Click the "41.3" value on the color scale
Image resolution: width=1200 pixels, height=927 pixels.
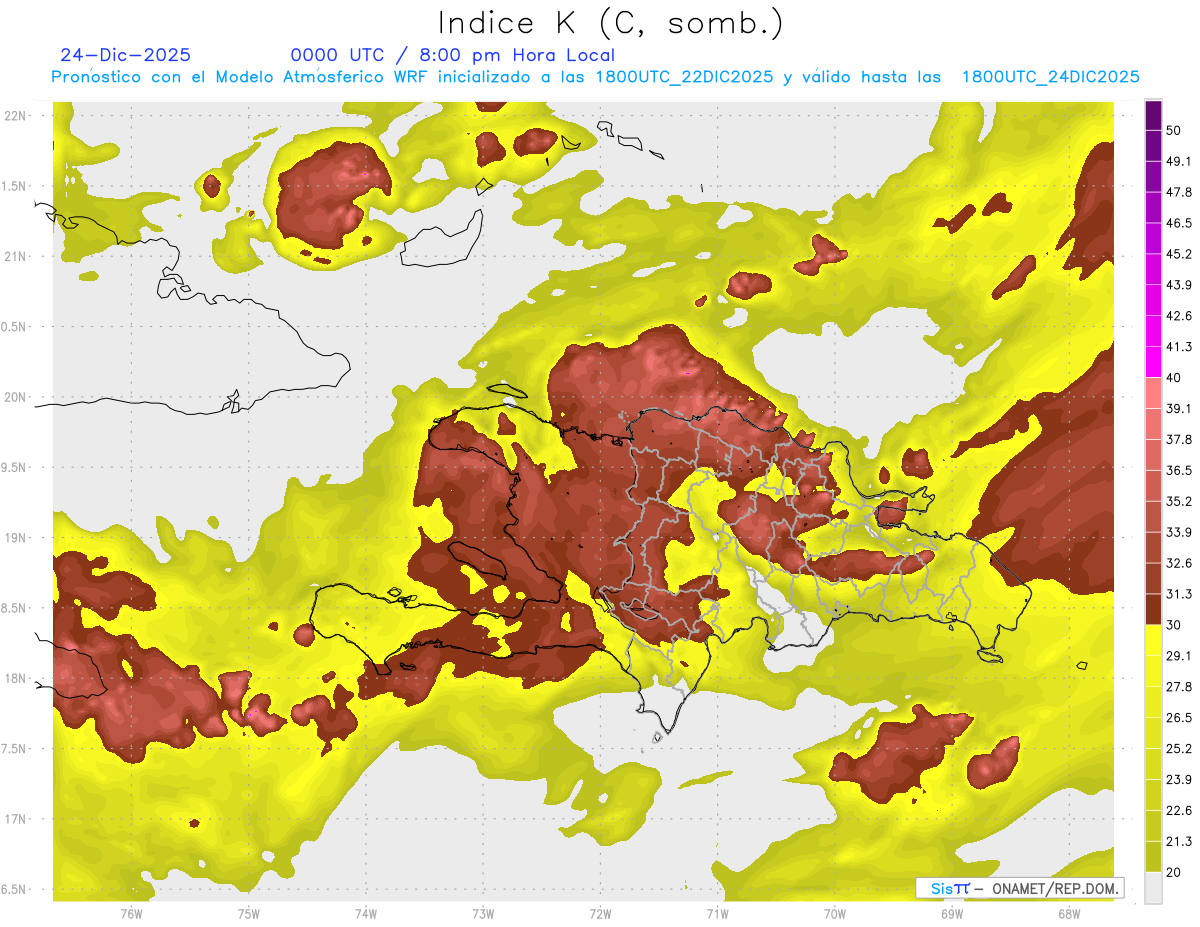[1179, 347]
